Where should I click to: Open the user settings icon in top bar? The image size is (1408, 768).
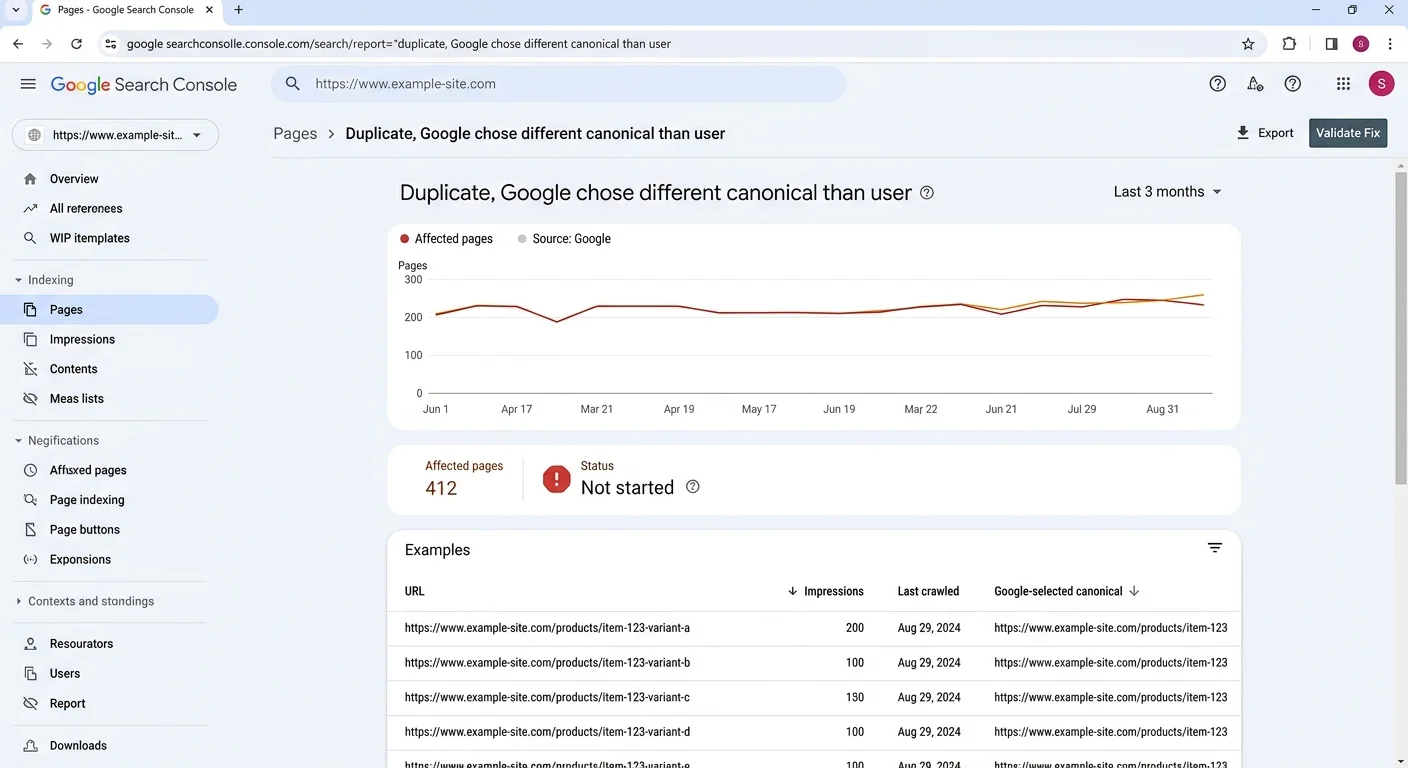(1255, 84)
